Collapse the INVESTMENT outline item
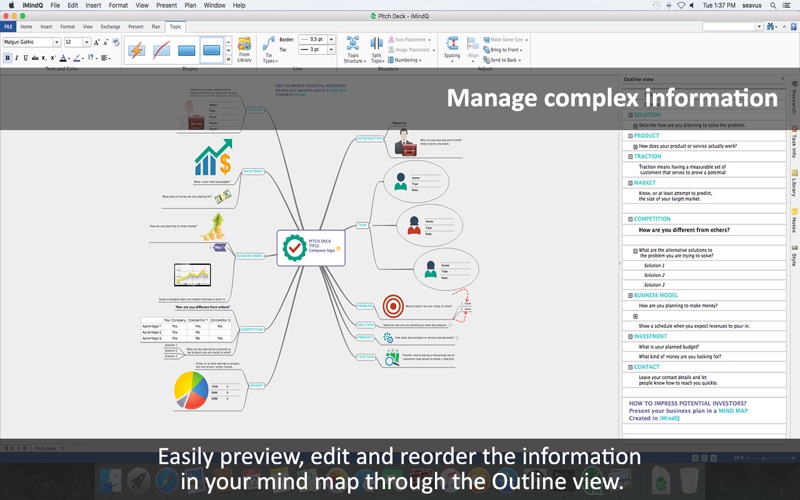800x500 pixels. click(630, 337)
